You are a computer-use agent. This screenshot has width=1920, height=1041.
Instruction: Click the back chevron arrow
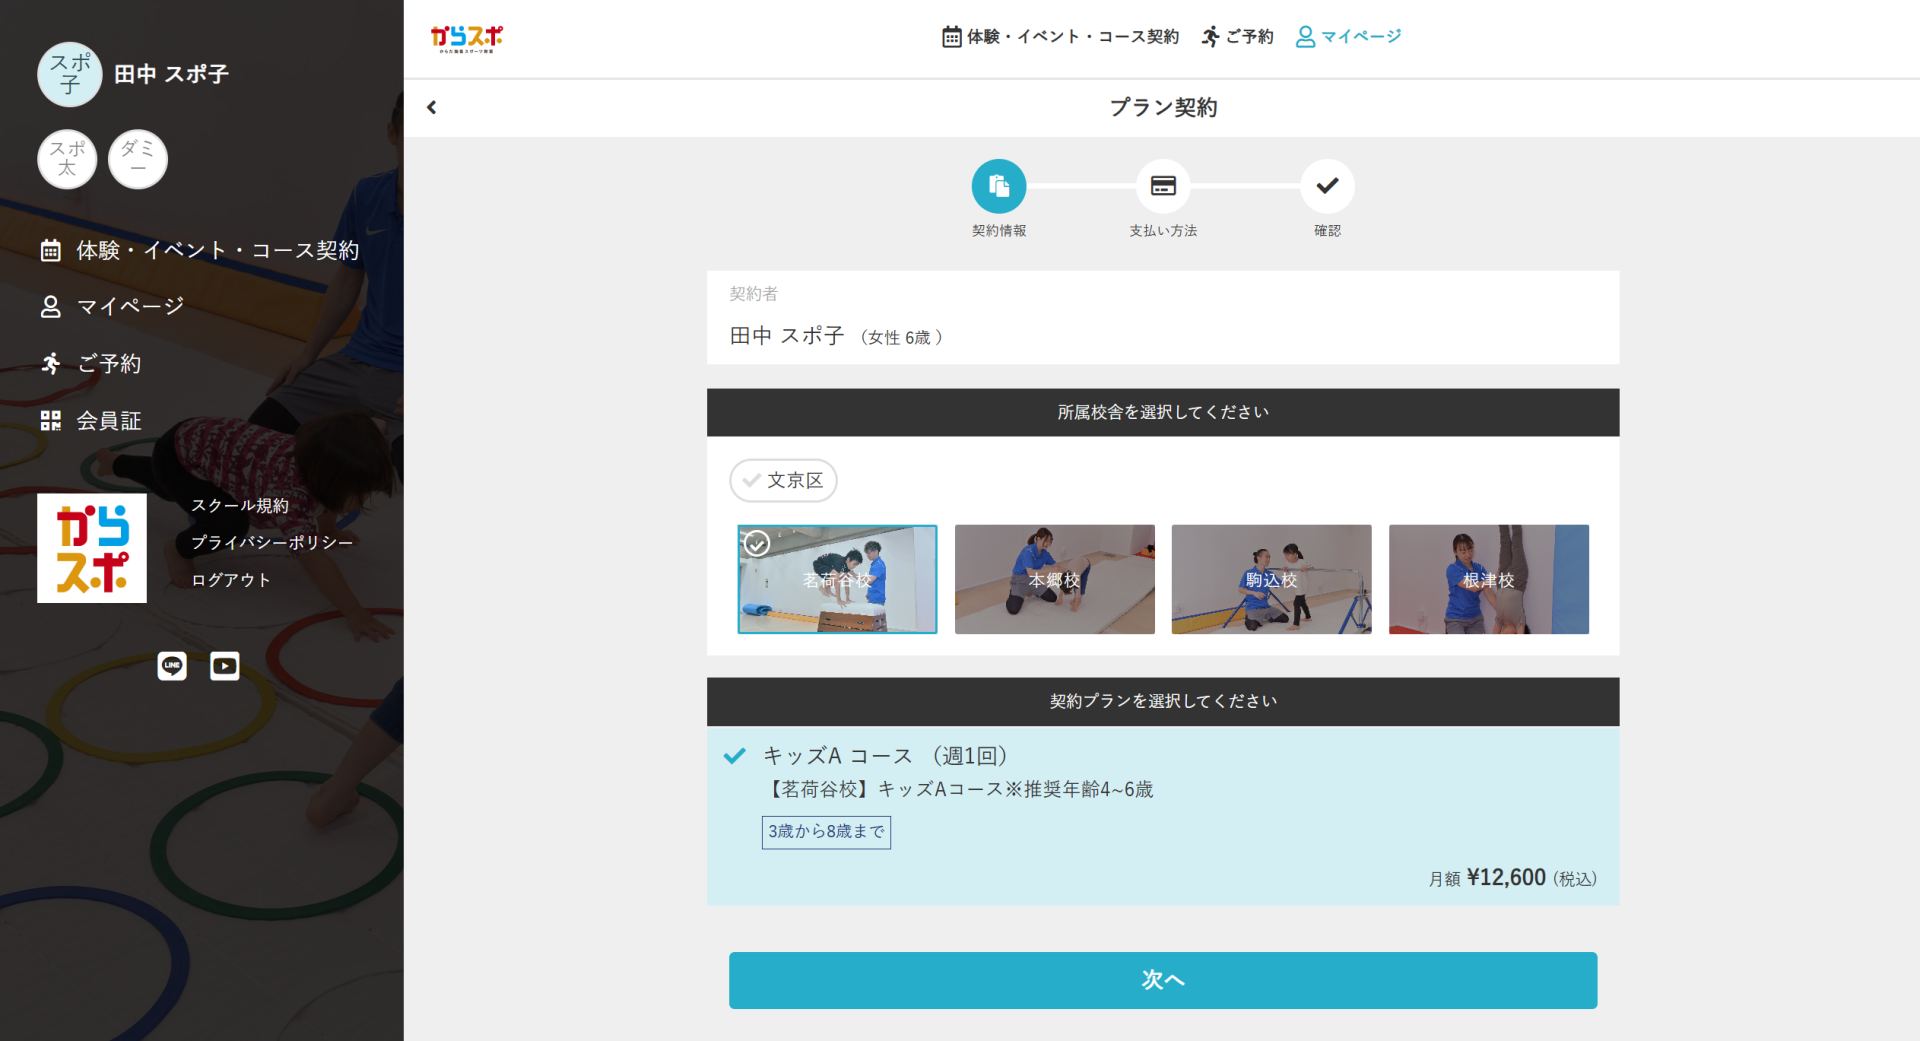(x=432, y=107)
